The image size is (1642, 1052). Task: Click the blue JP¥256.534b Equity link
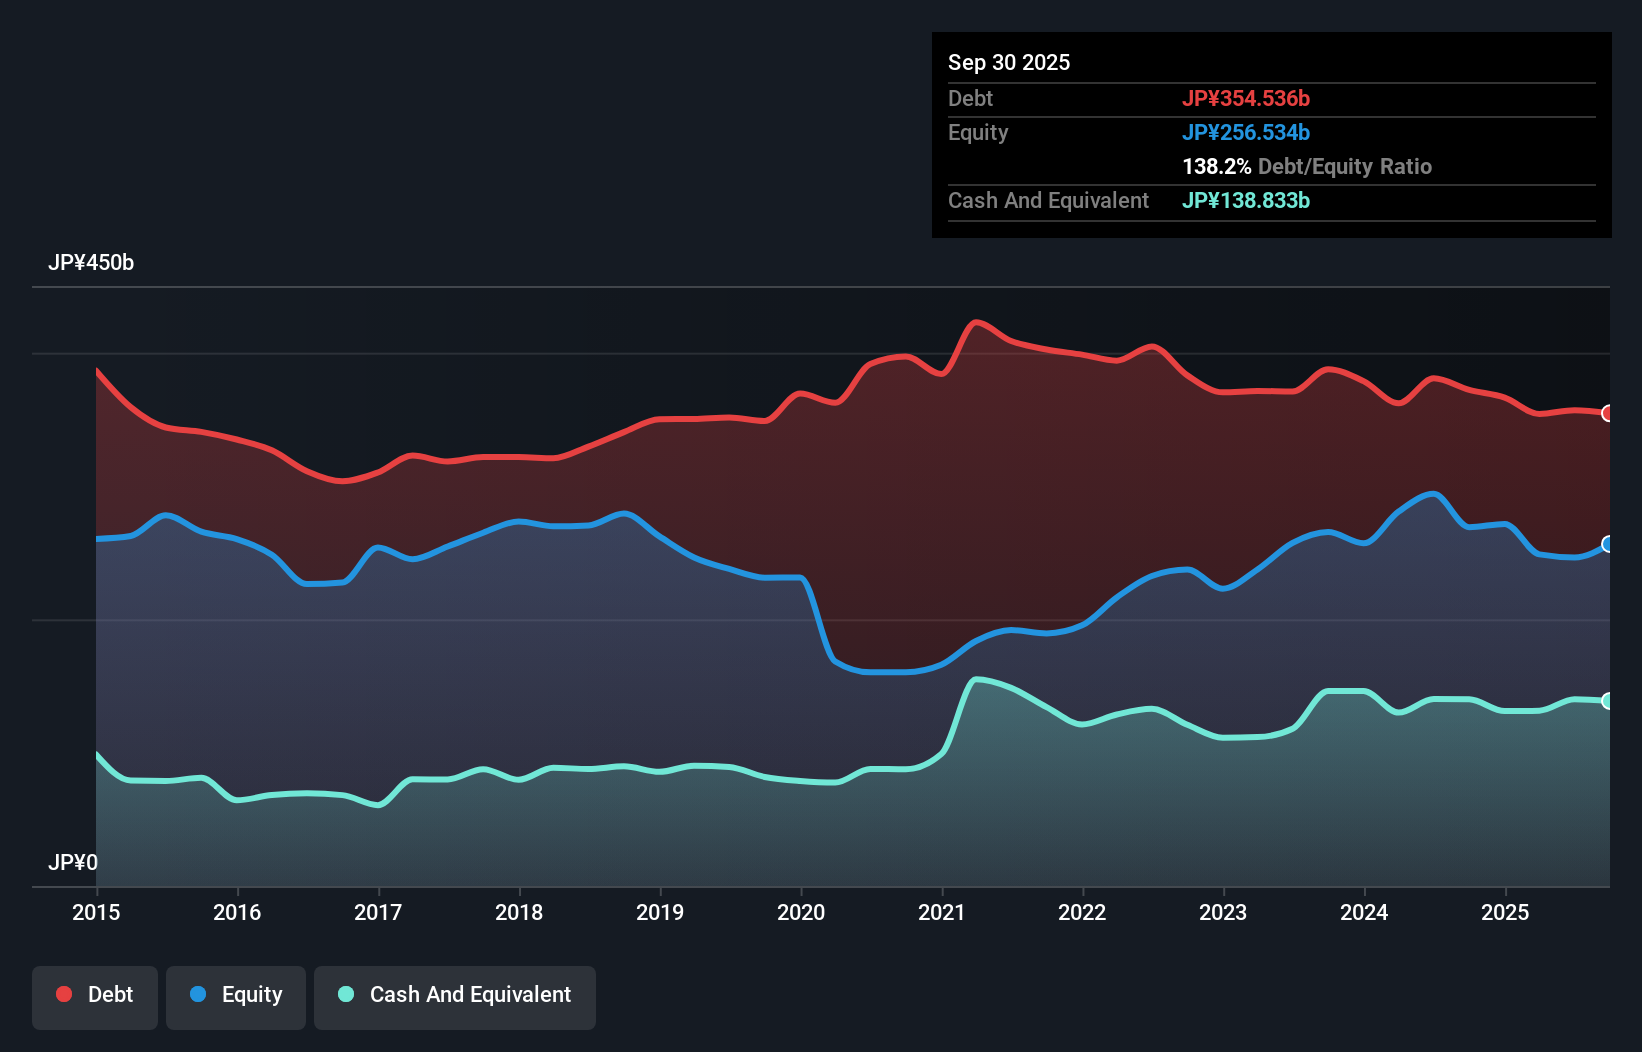coord(1248,132)
